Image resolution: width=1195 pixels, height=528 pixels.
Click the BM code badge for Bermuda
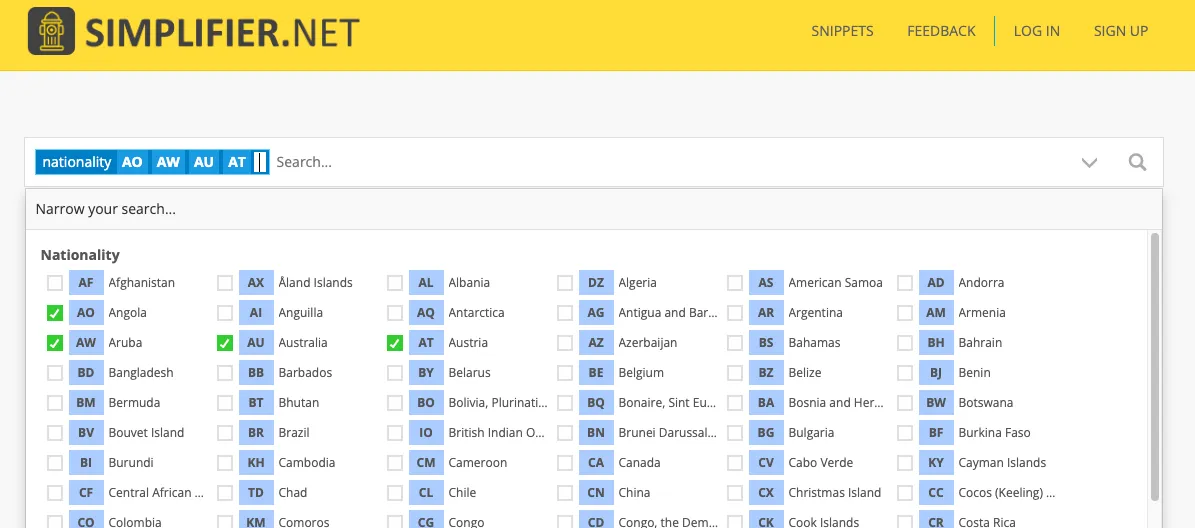click(x=86, y=402)
